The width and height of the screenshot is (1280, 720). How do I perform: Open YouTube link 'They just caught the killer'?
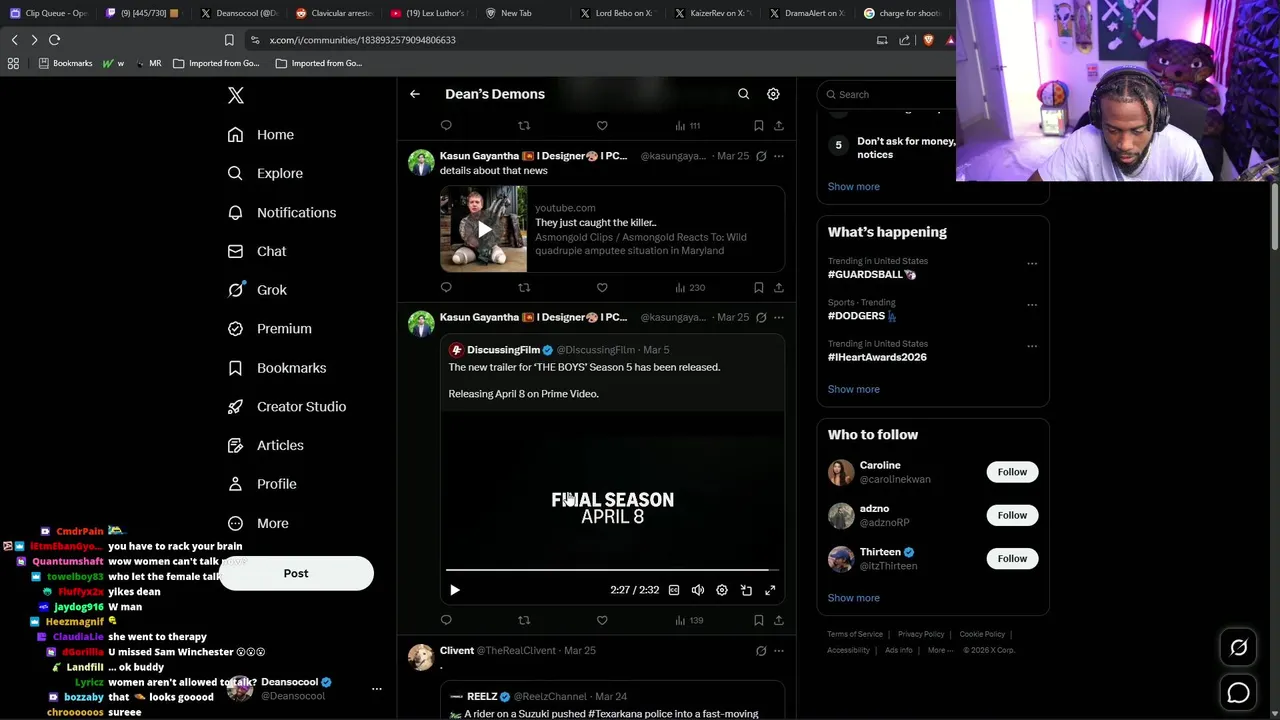point(612,228)
